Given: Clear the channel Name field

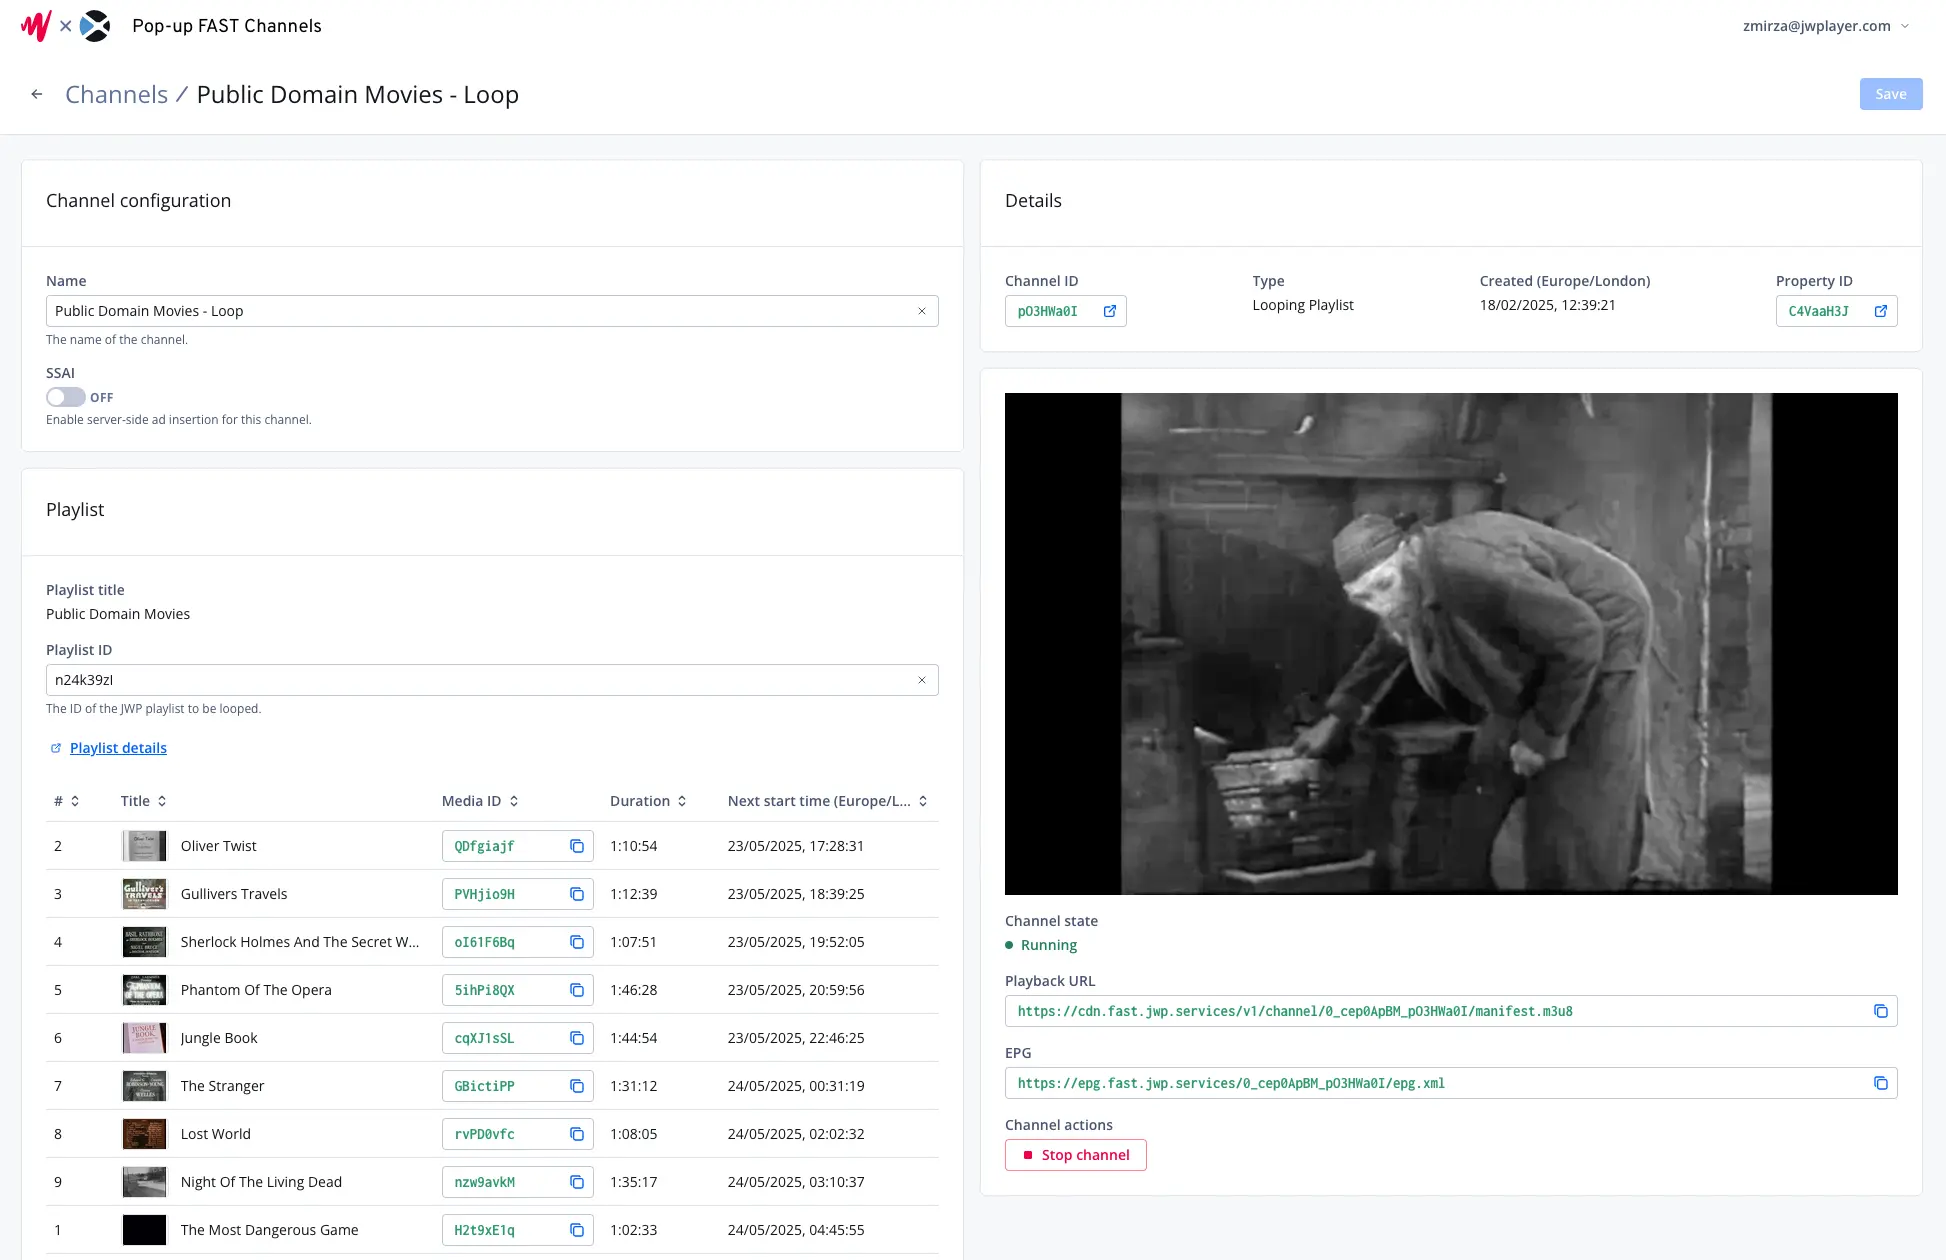Looking at the screenshot, I should tap(922, 311).
